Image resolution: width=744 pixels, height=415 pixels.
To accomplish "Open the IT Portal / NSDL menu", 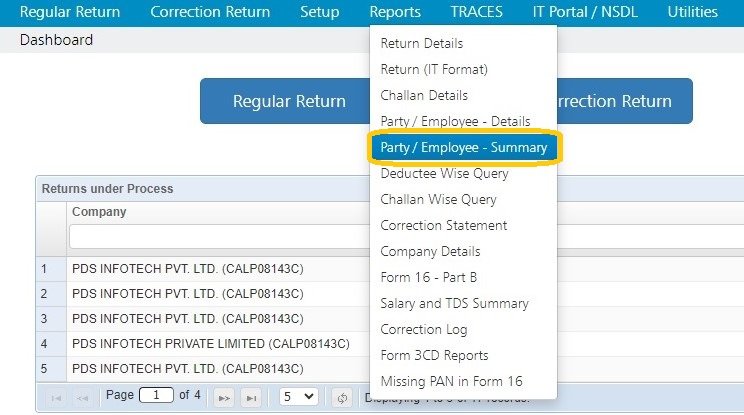I will [585, 12].
